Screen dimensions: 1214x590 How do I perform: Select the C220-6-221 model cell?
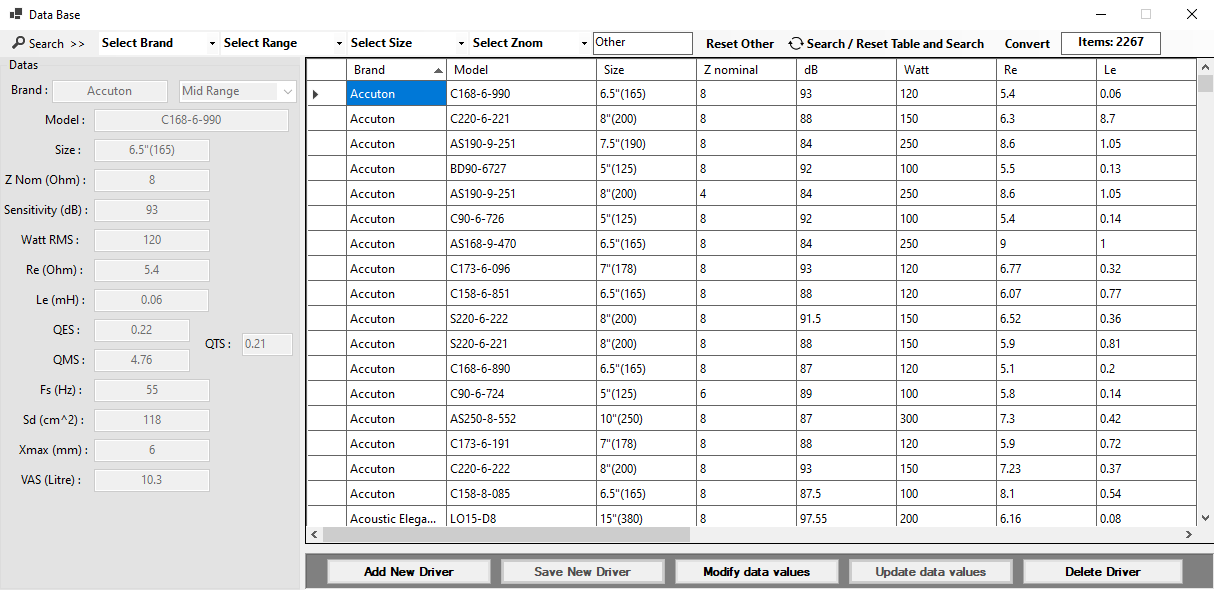click(521, 119)
